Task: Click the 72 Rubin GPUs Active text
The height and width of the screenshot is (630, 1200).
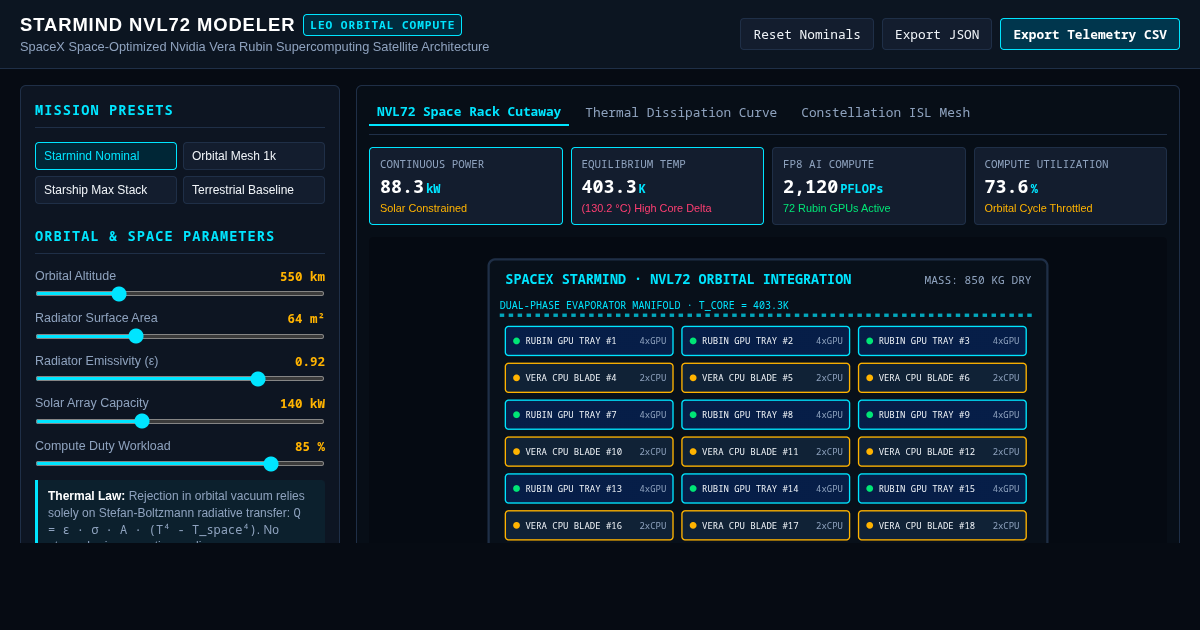Action: (836, 208)
